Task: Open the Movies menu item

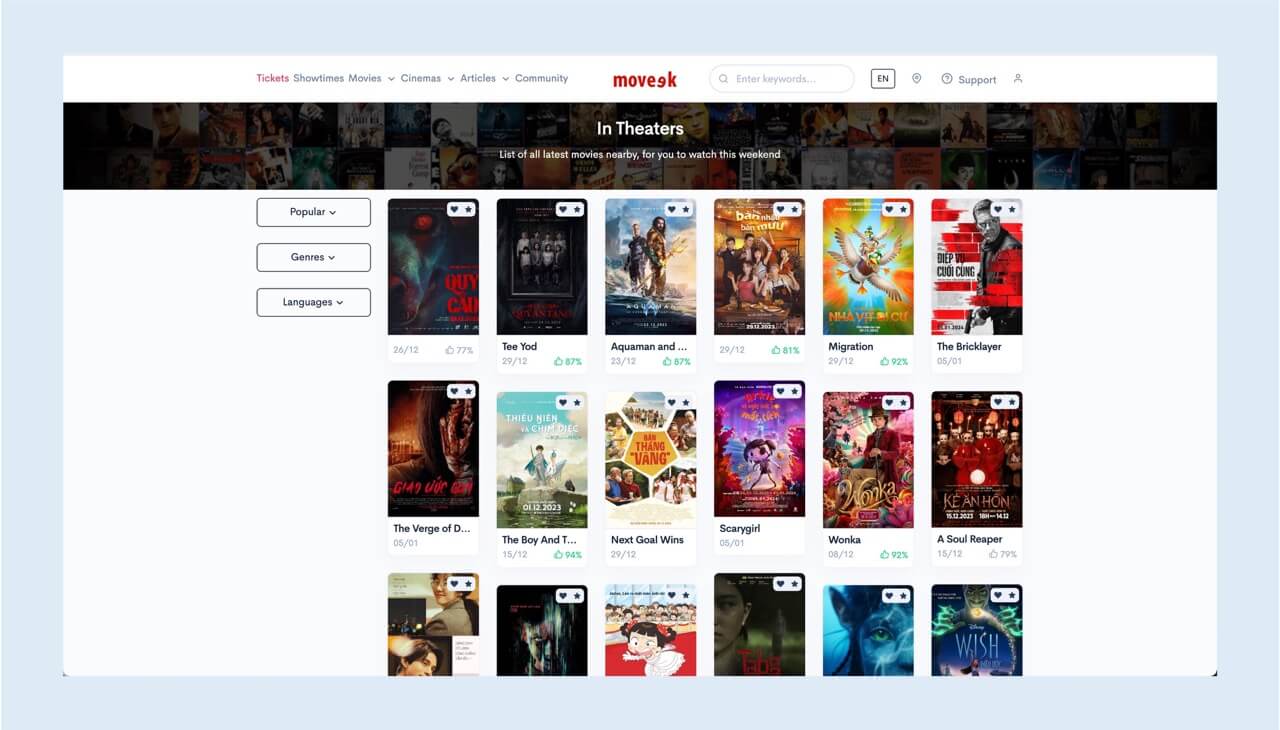Action: pos(365,78)
